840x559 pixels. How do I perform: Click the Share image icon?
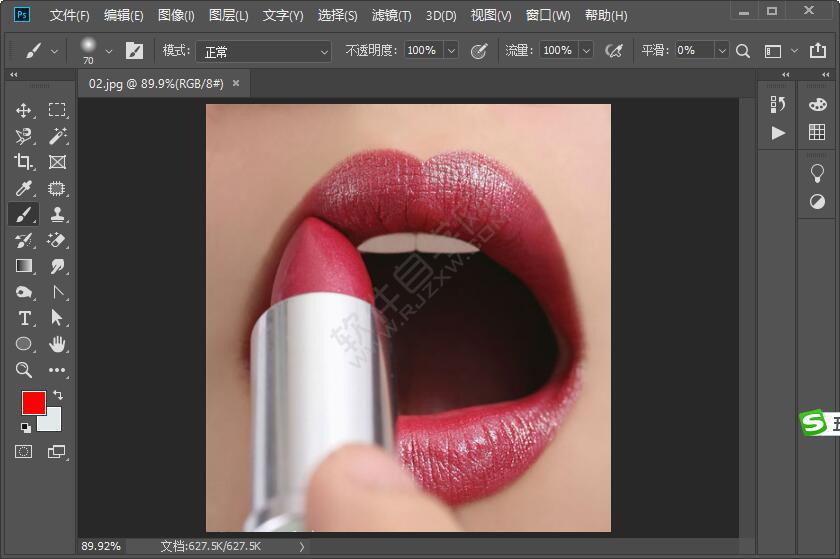click(818, 50)
